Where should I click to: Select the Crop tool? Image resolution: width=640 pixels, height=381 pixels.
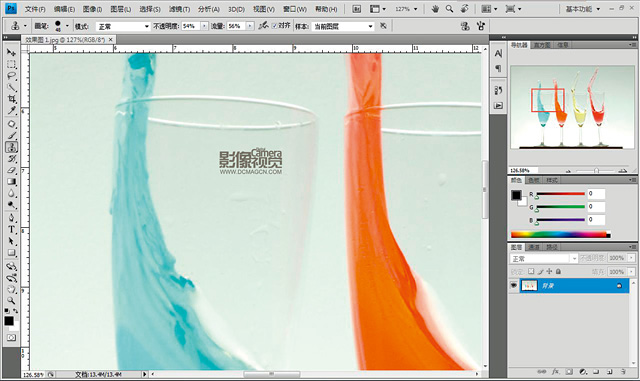tap(11, 99)
